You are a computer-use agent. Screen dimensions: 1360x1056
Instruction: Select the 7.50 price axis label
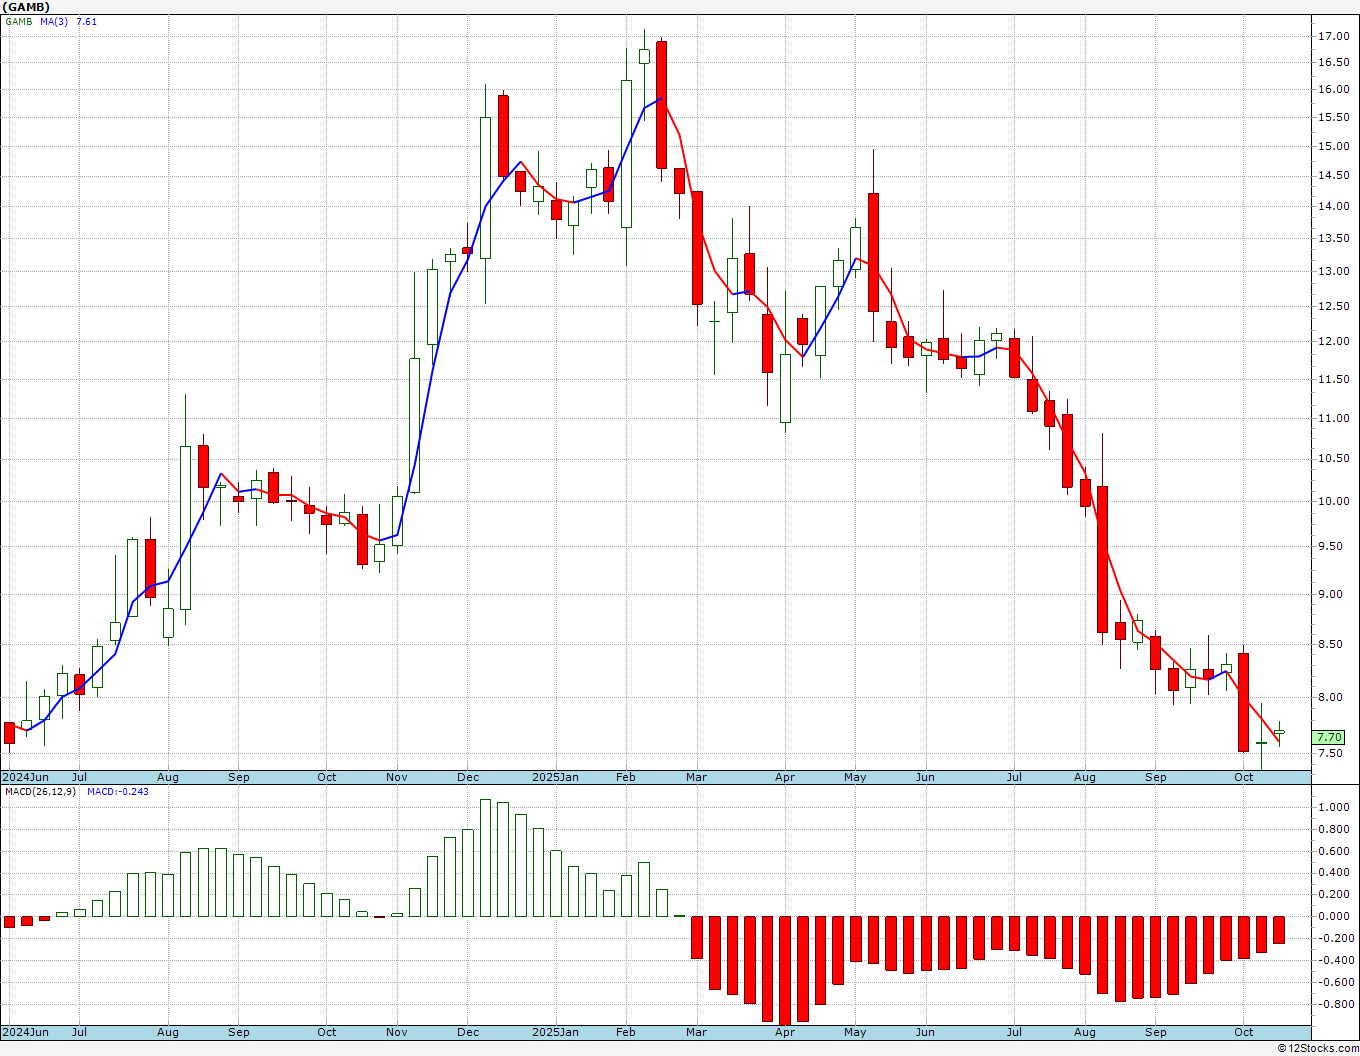(x=1330, y=753)
